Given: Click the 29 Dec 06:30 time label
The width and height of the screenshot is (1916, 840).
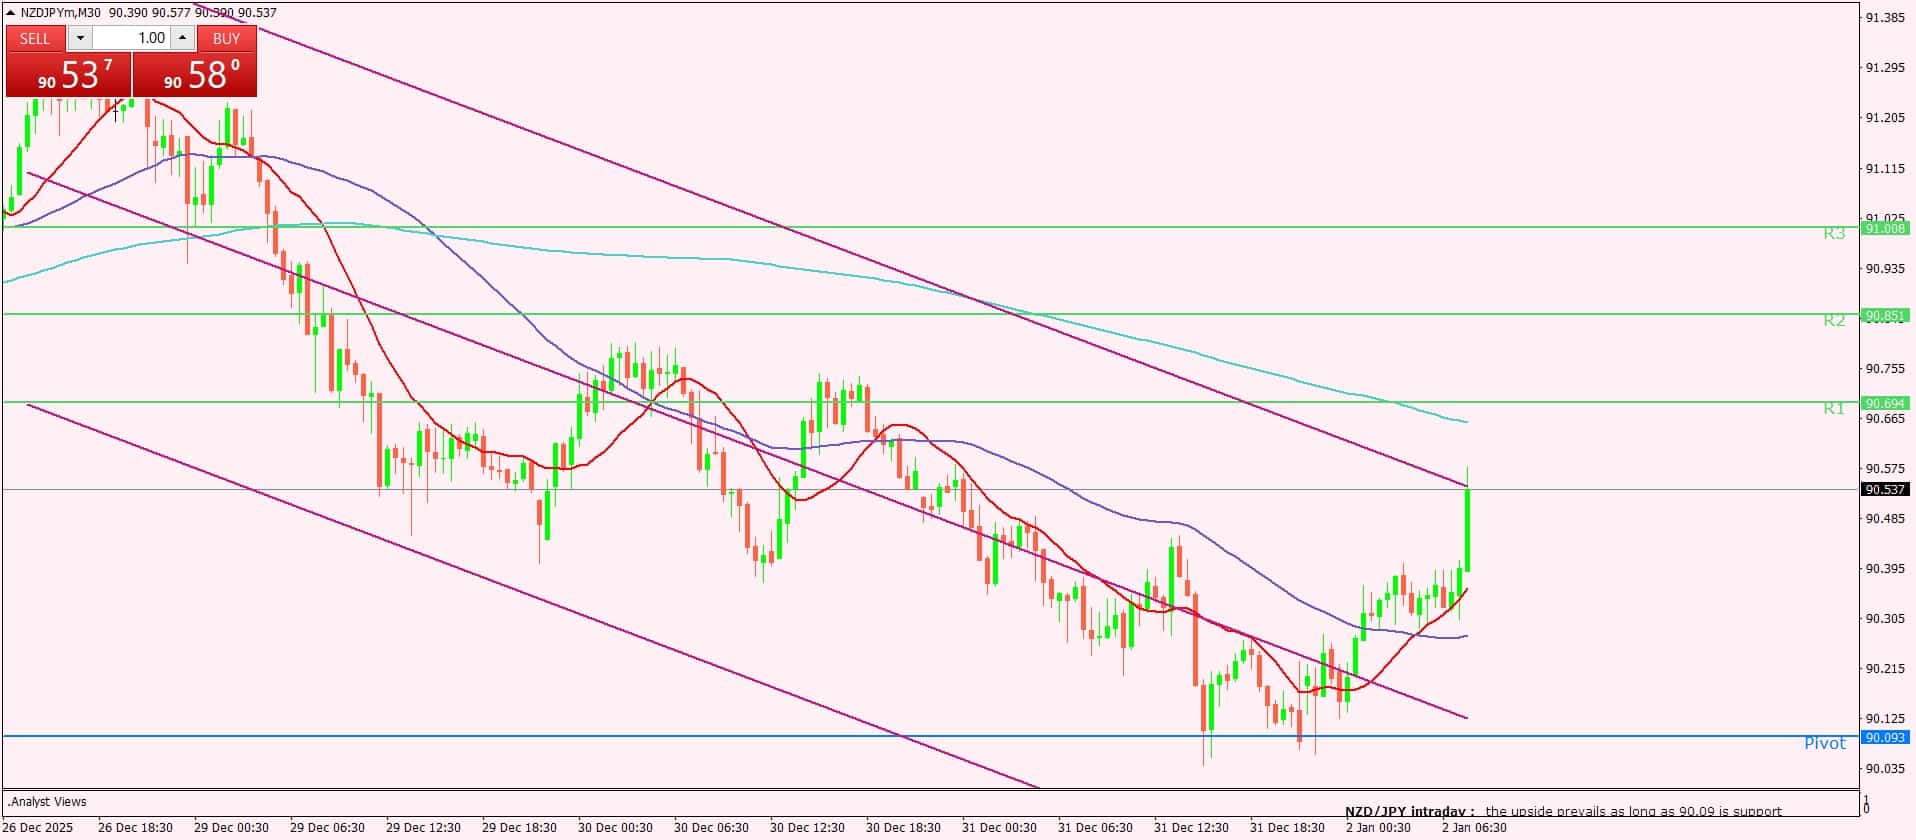Looking at the screenshot, I should (x=328, y=827).
